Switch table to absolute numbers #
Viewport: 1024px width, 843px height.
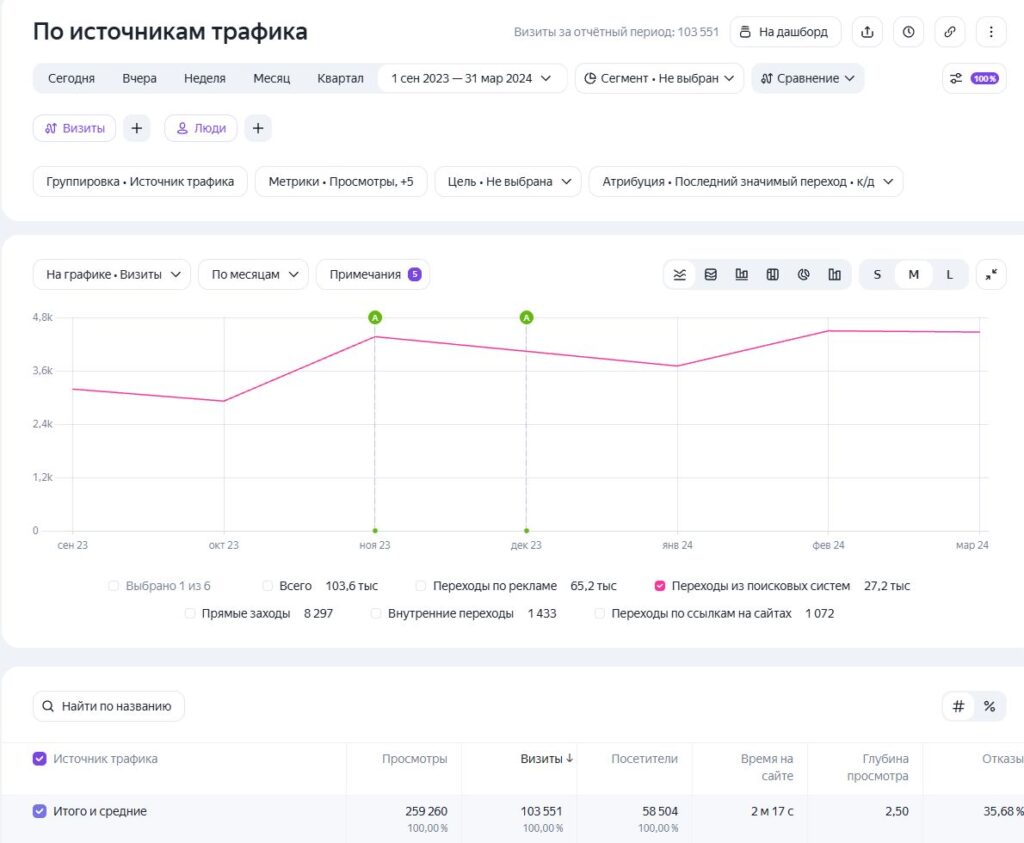[x=958, y=707]
